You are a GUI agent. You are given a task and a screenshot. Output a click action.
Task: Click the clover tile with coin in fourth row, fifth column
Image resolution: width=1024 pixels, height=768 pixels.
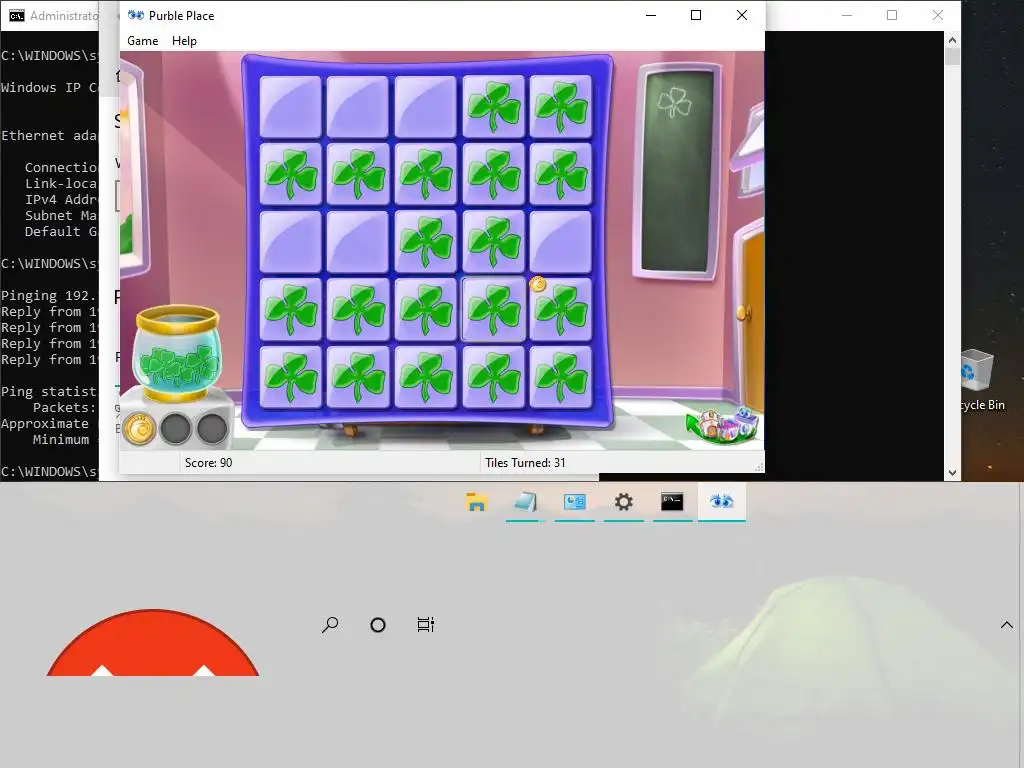tap(560, 310)
